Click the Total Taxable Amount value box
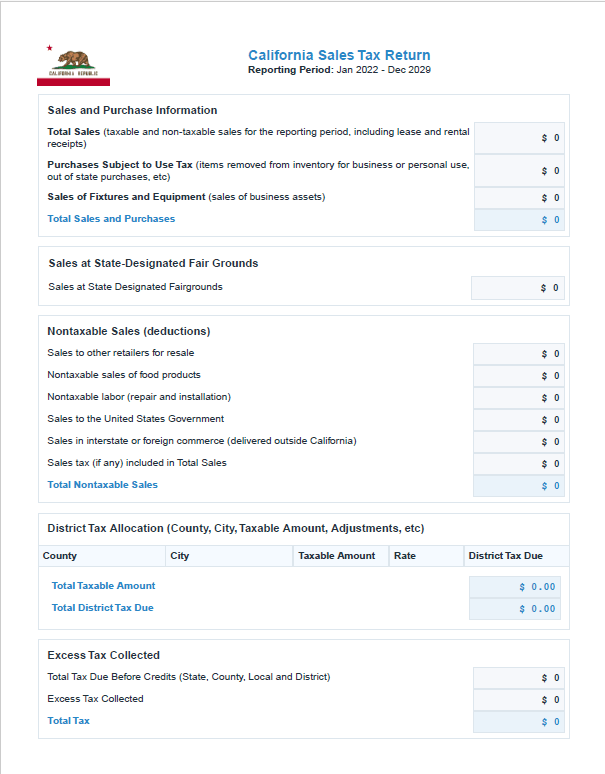This screenshot has height=774, width=605. [515, 587]
